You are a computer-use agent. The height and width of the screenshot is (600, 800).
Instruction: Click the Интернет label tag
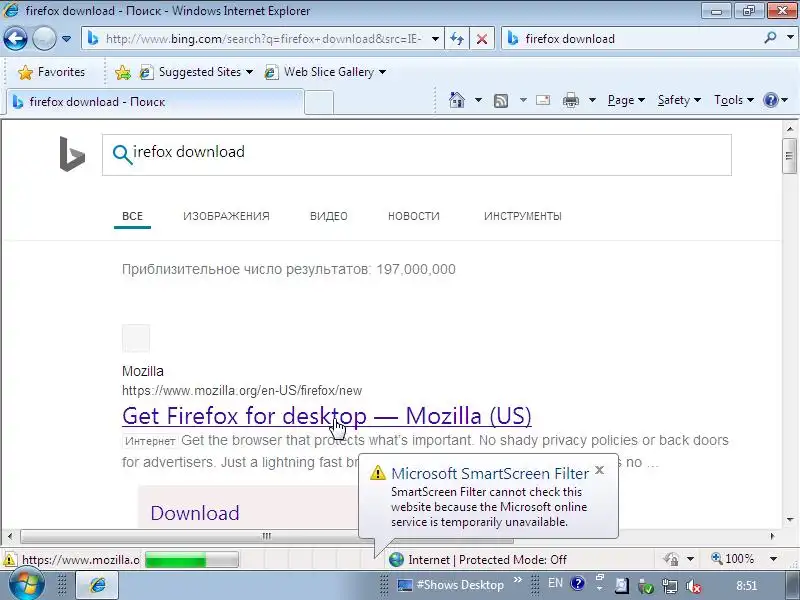pos(150,441)
